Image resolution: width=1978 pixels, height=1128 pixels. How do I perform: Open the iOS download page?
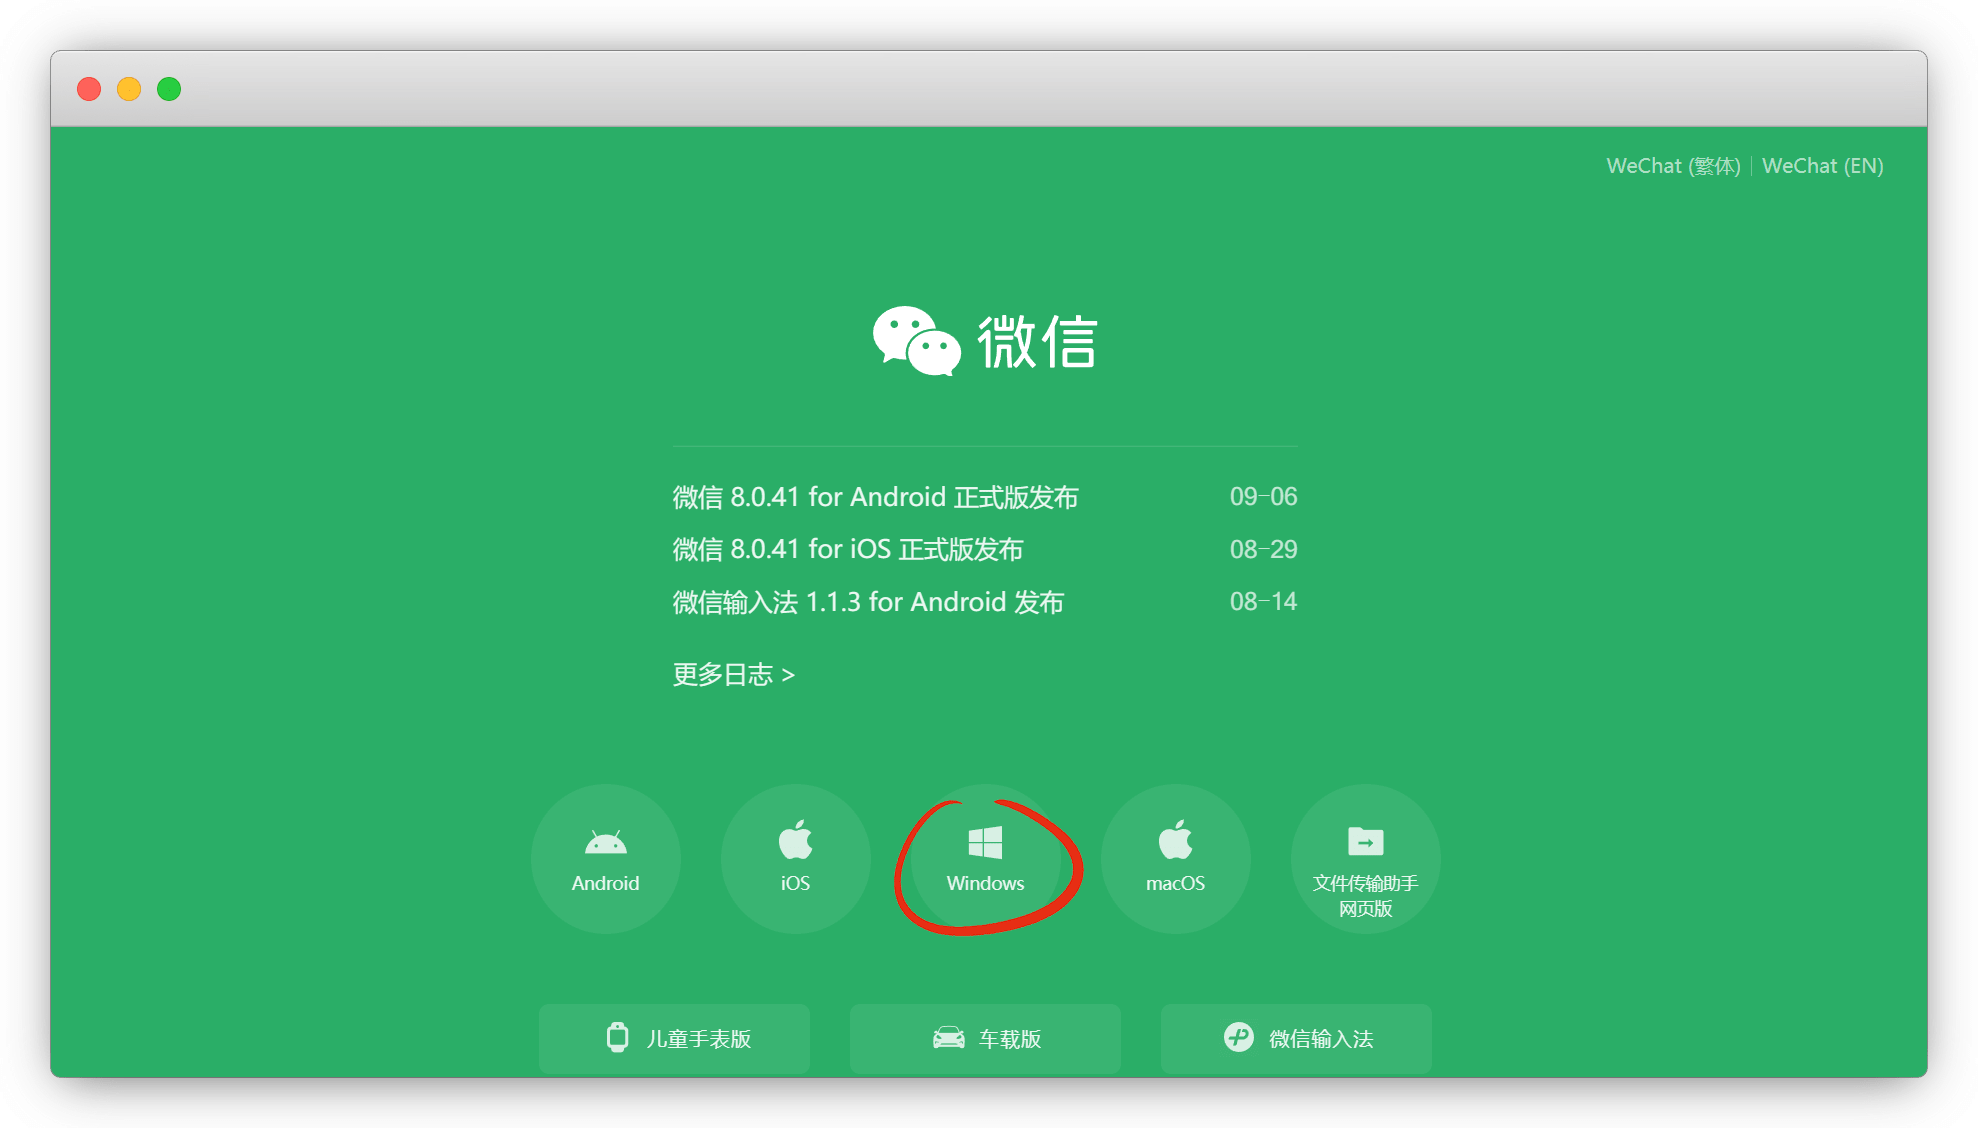point(795,858)
